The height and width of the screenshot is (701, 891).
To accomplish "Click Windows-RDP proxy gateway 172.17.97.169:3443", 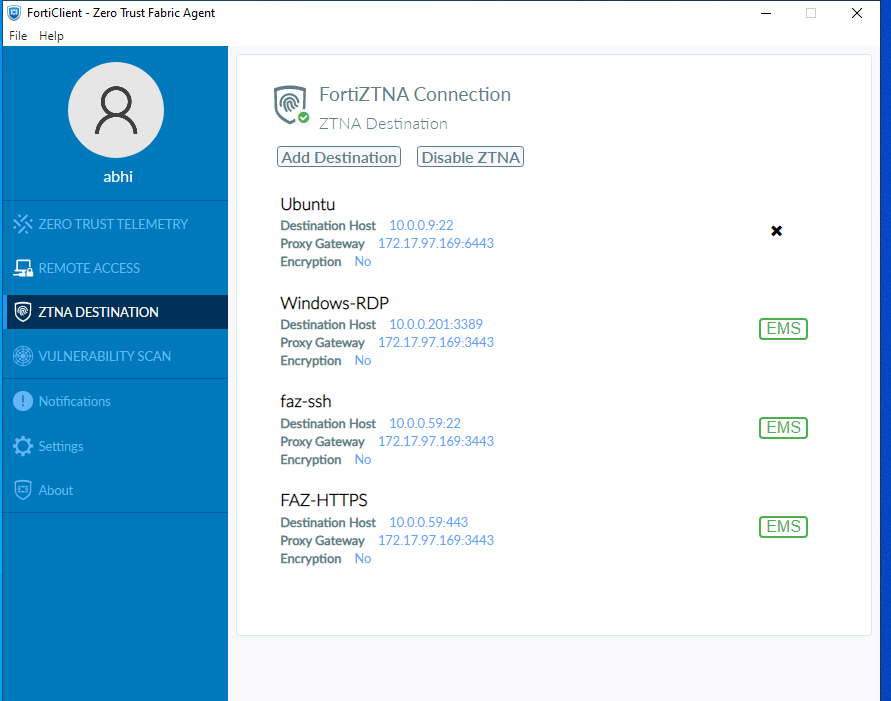I will click(x=436, y=343).
